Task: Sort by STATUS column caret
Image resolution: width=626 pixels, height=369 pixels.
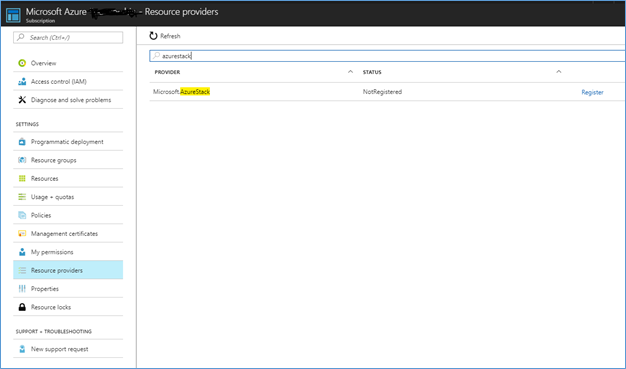Action: [x=559, y=72]
